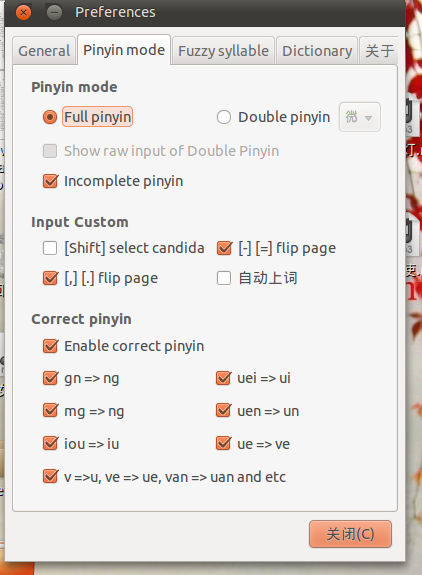Viewport: 422px width, 575px height.
Task: Toggle the gn => ng correction
Action: pos(50,378)
